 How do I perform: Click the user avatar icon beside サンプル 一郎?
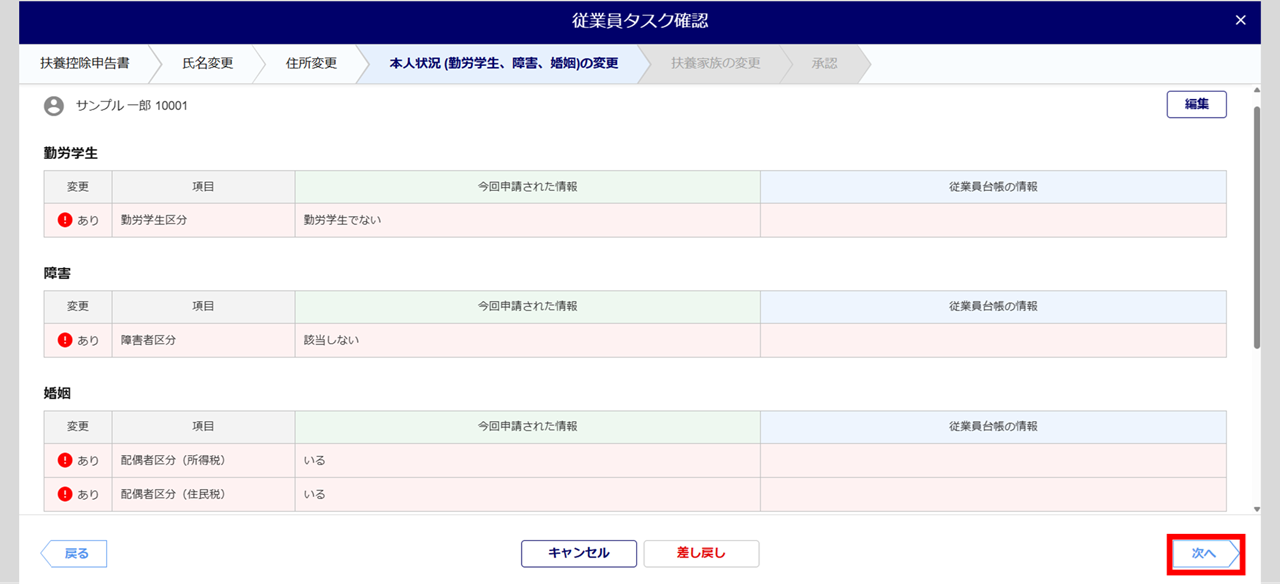pos(54,106)
